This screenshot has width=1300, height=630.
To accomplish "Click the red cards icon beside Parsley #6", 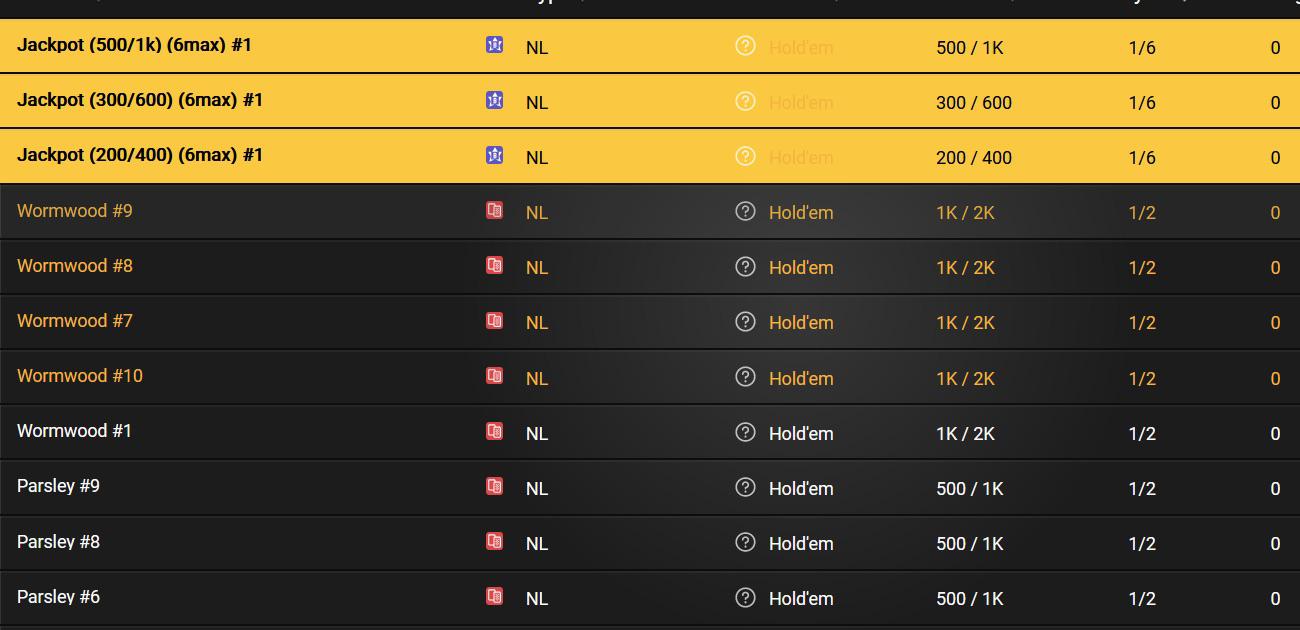I will (495, 596).
